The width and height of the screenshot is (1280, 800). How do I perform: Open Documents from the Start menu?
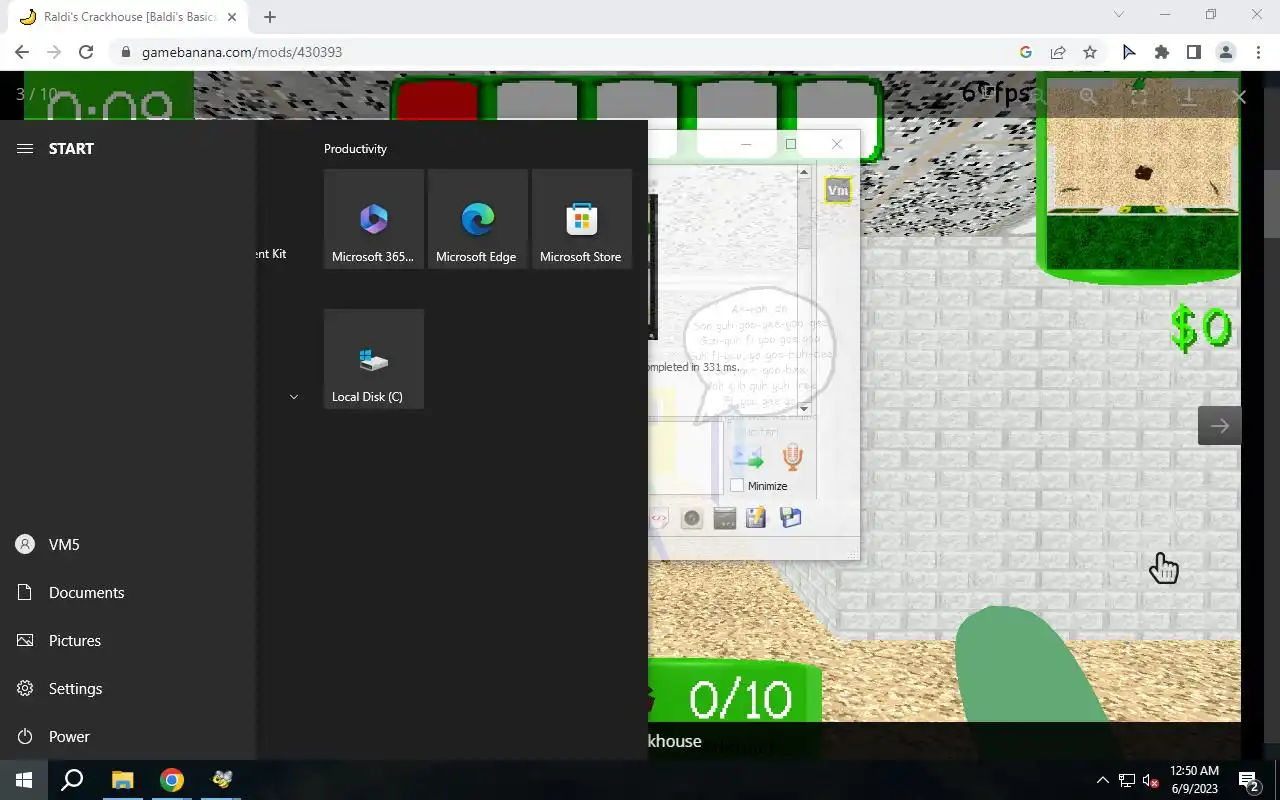pyautogui.click(x=128, y=592)
